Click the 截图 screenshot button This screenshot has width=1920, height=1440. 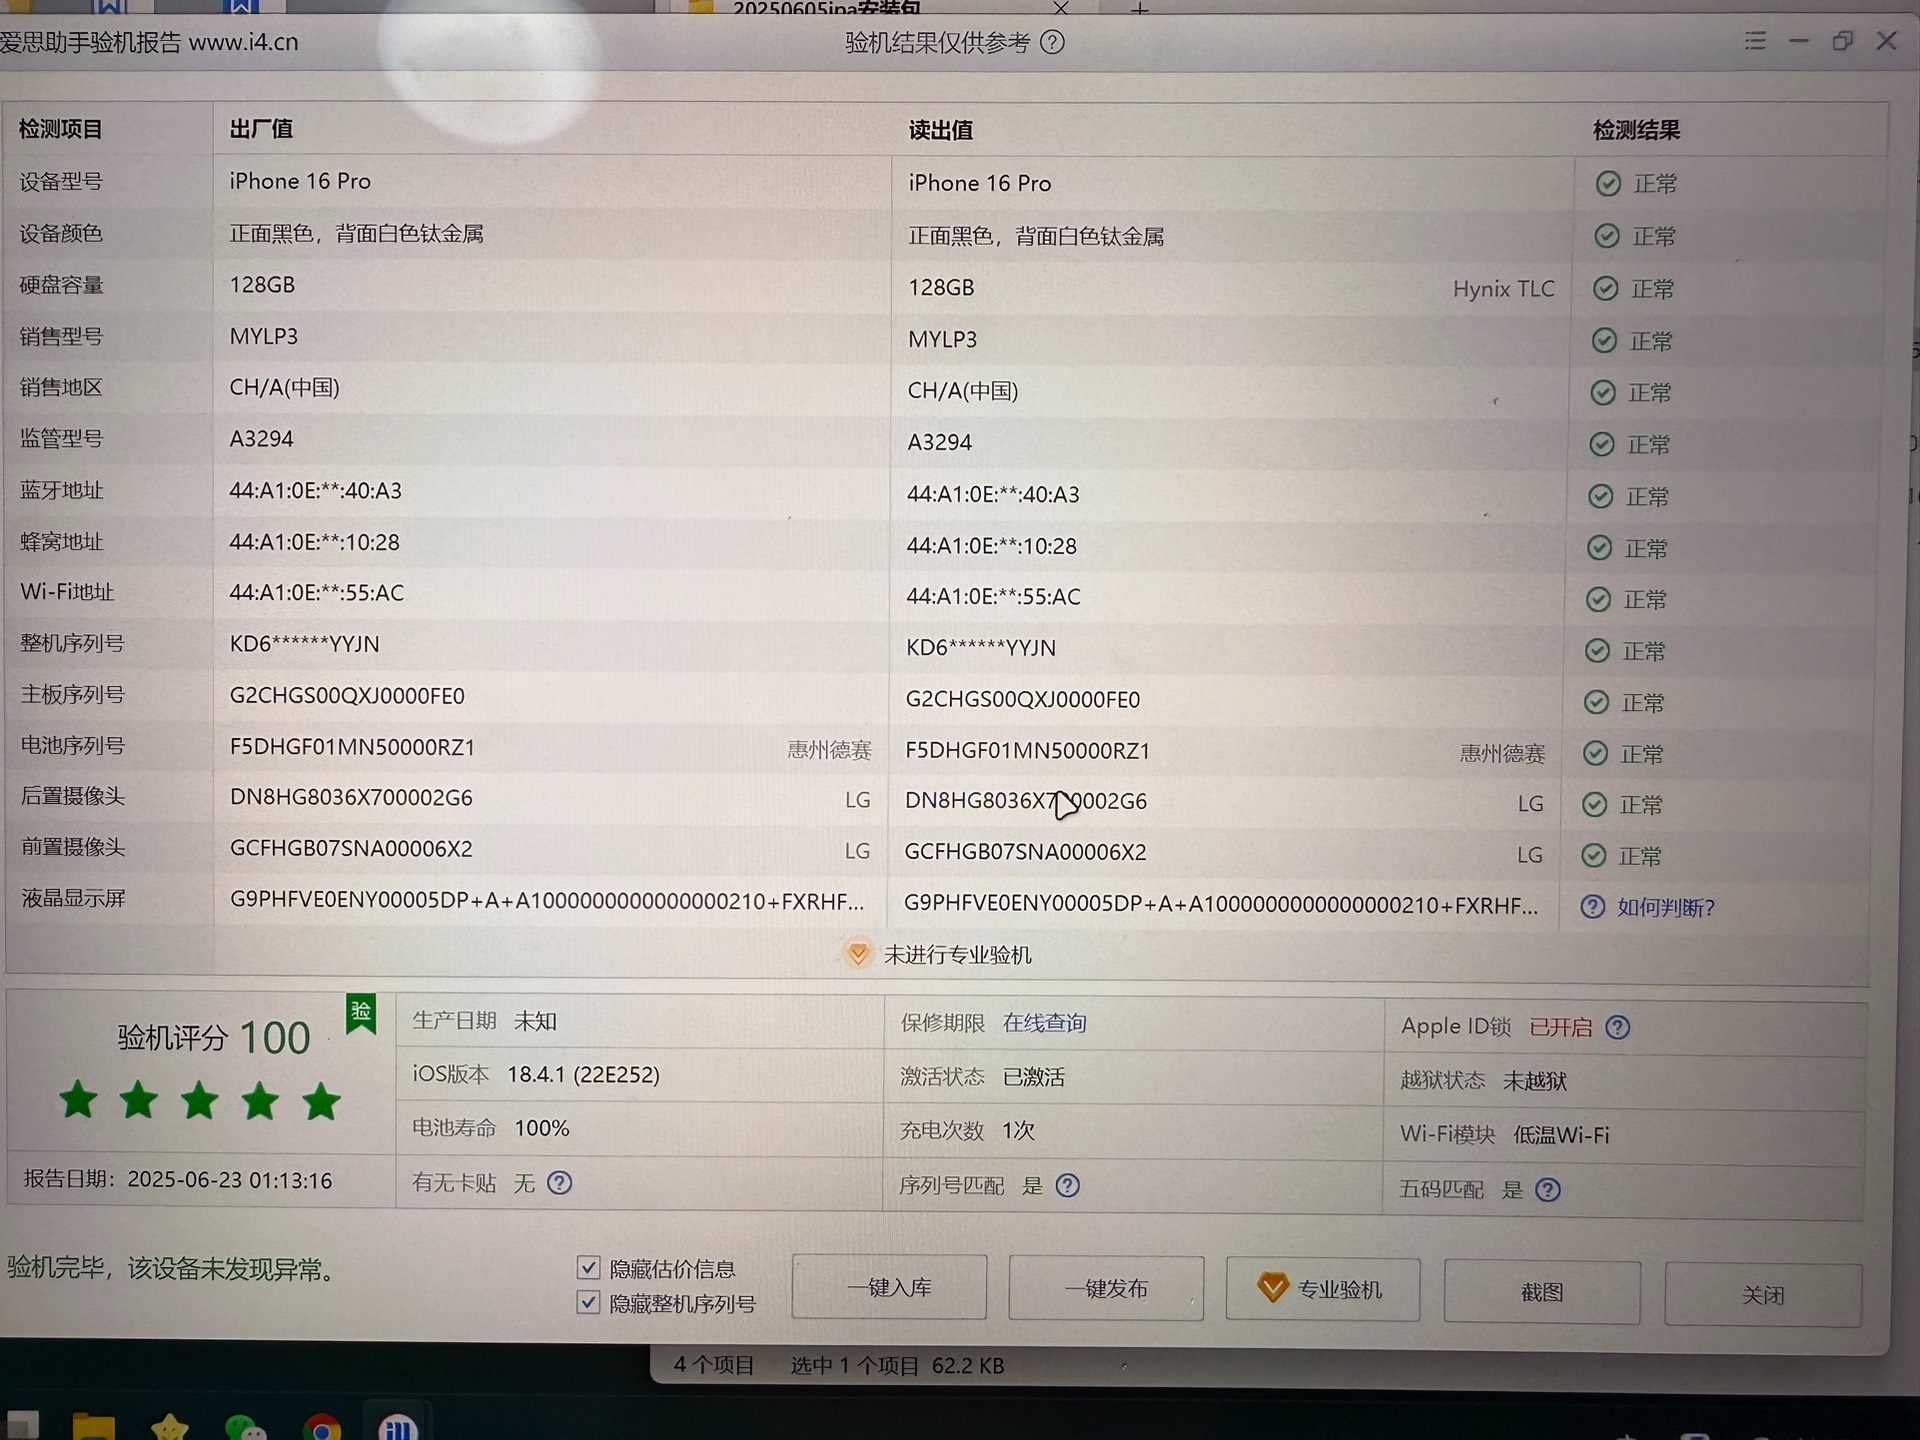point(1542,1293)
